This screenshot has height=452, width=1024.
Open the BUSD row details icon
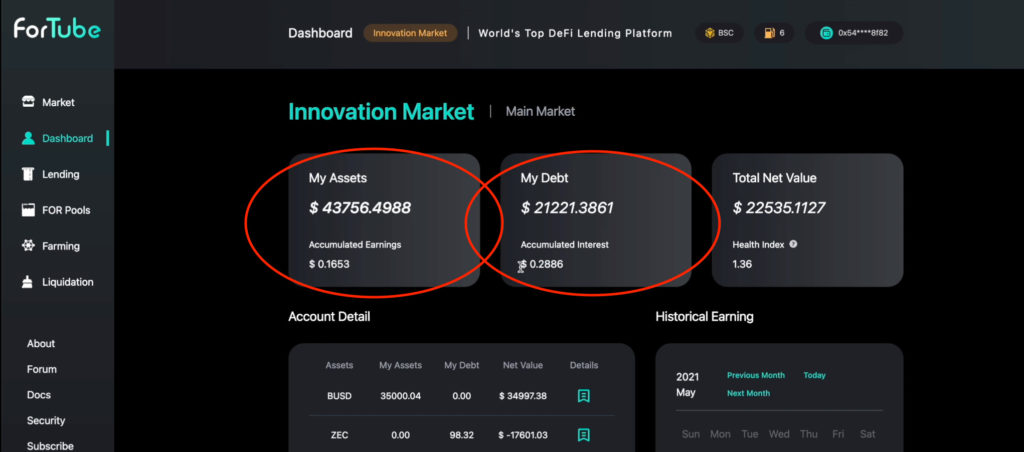tap(584, 396)
